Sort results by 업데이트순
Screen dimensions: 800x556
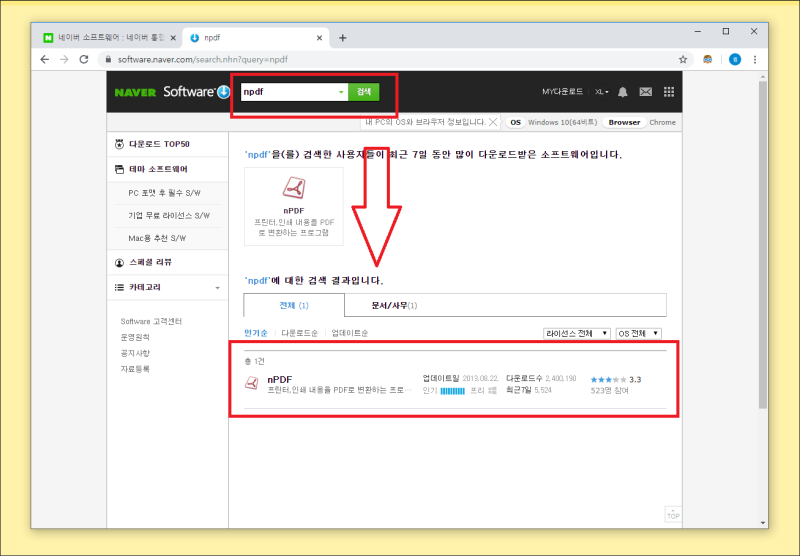(x=349, y=333)
